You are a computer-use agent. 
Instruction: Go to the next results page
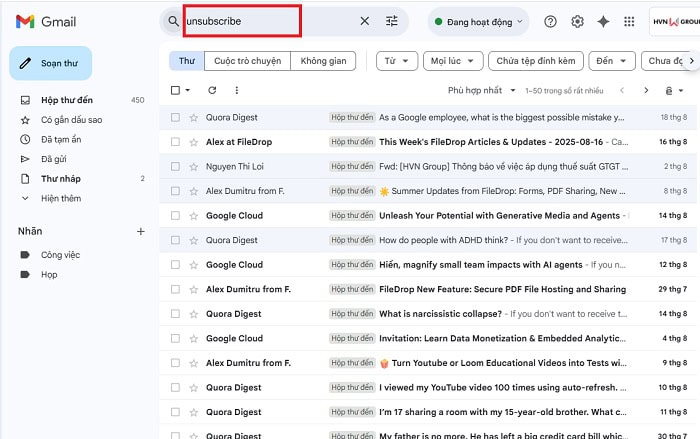[x=646, y=90]
